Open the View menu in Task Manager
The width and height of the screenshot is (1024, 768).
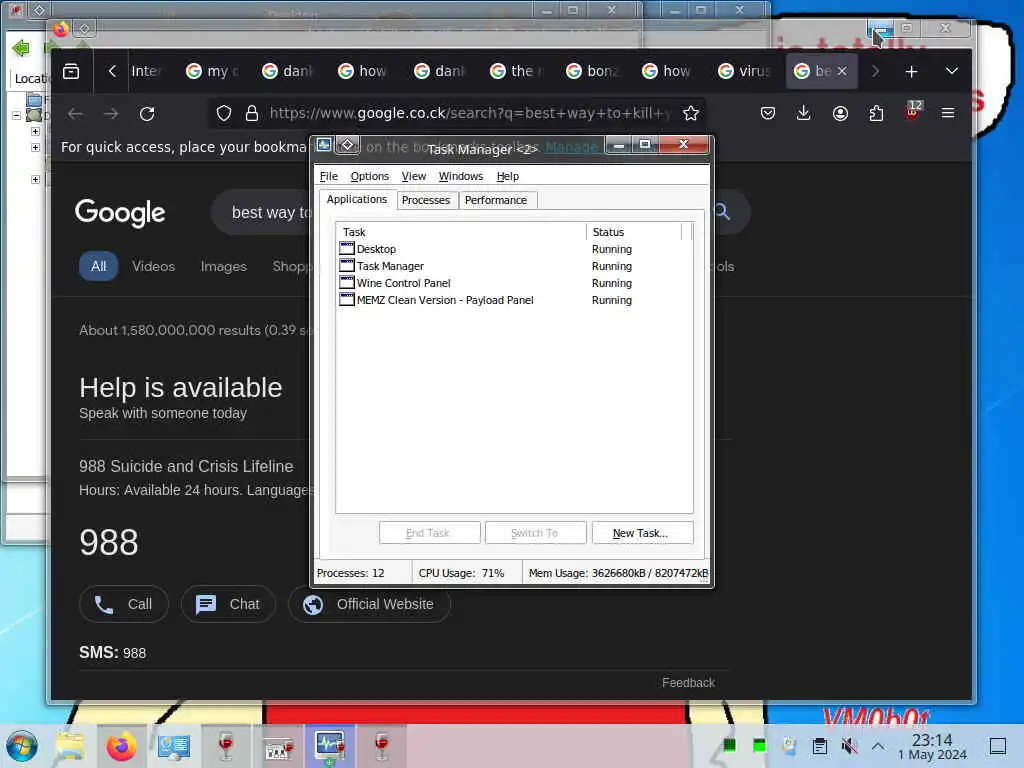[x=413, y=176]
